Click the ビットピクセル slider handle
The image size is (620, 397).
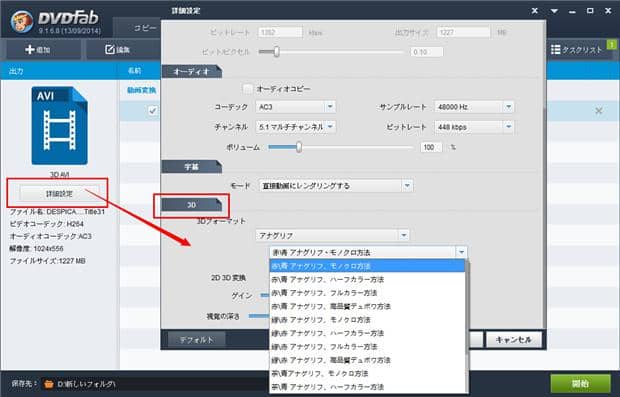[x=276, y=51]
